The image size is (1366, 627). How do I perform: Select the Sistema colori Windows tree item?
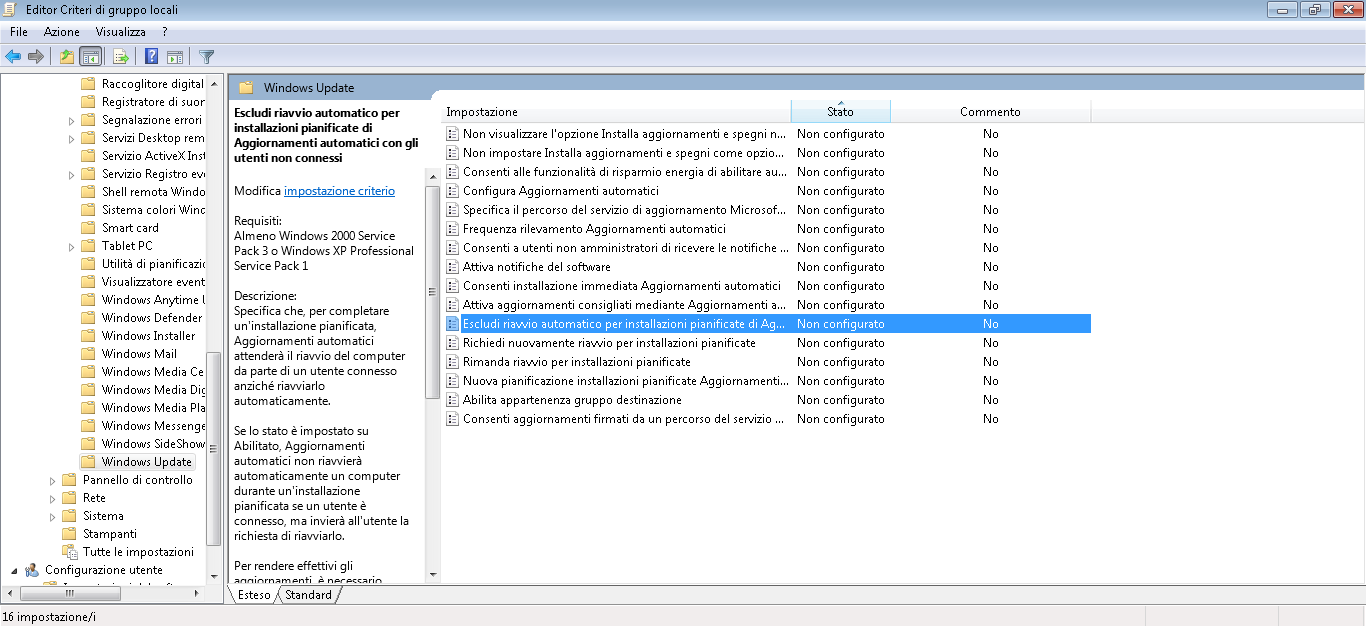(153, 210)
